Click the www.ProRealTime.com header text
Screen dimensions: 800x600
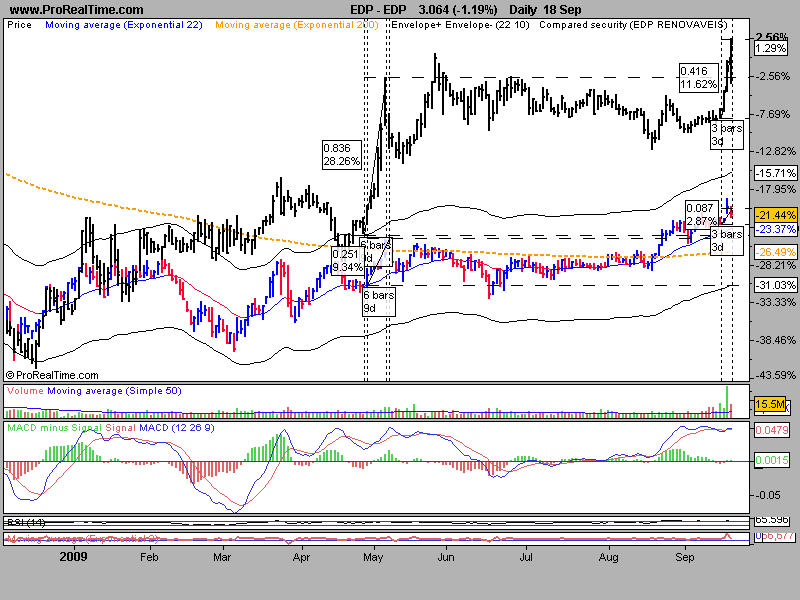tap(77, 10)
